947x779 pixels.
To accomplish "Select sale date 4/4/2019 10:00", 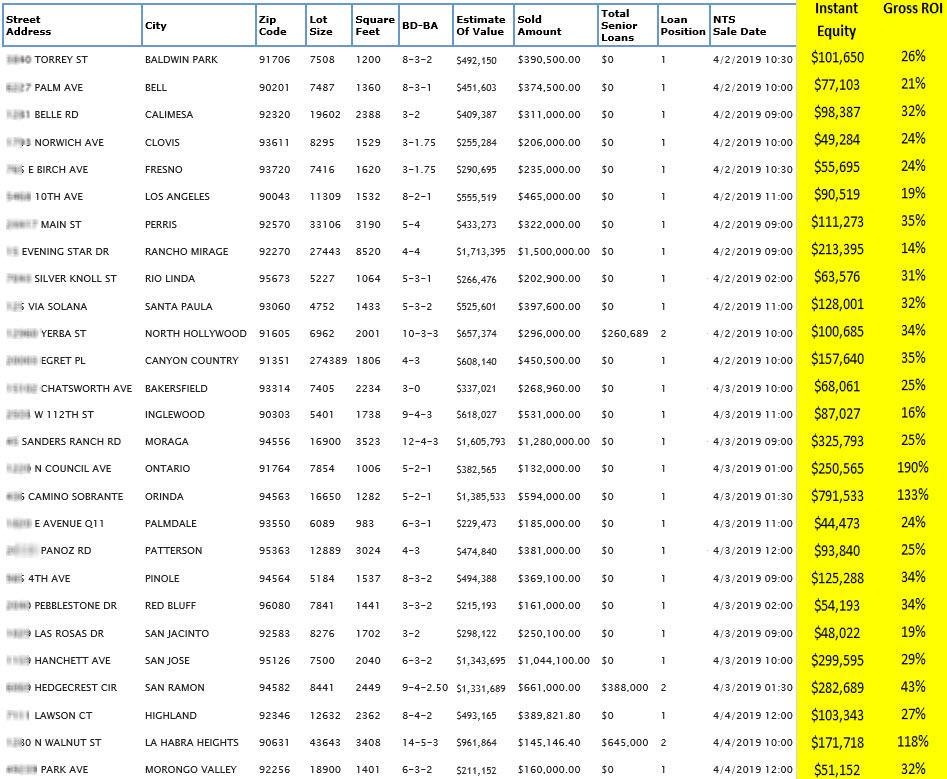I will pos(753,743).
